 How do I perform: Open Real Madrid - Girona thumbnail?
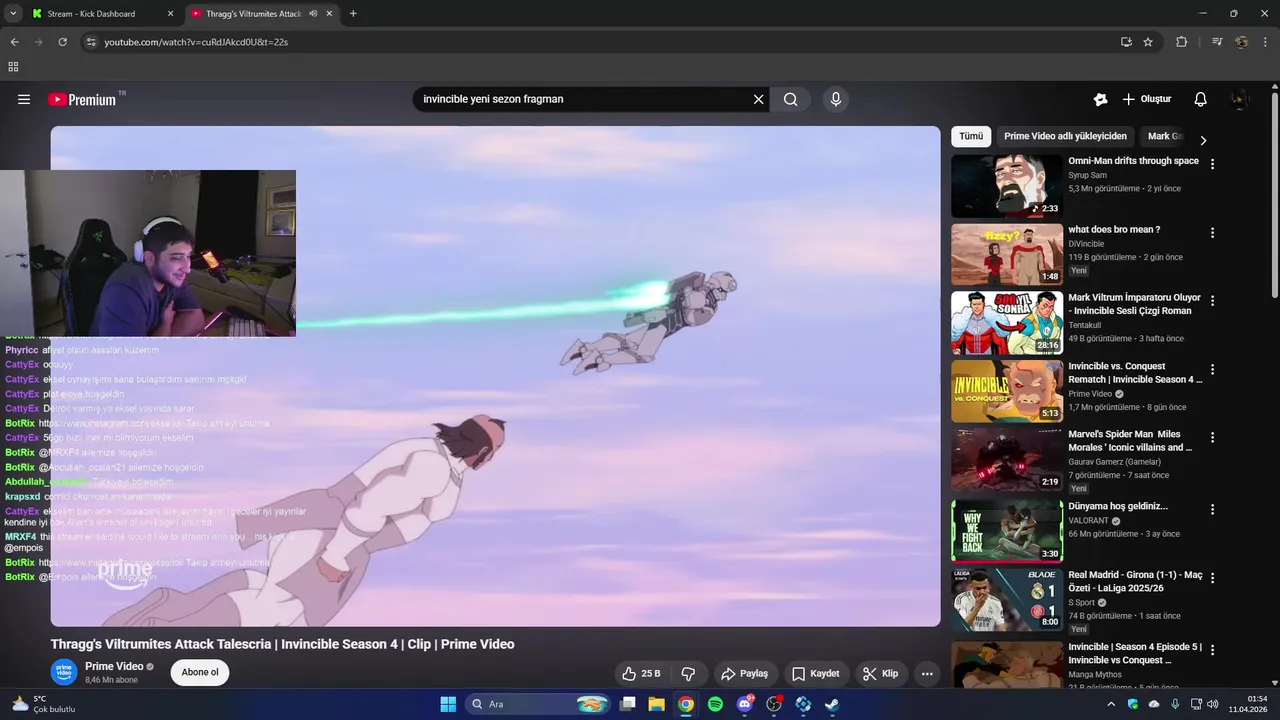(x=1007, y=599)
